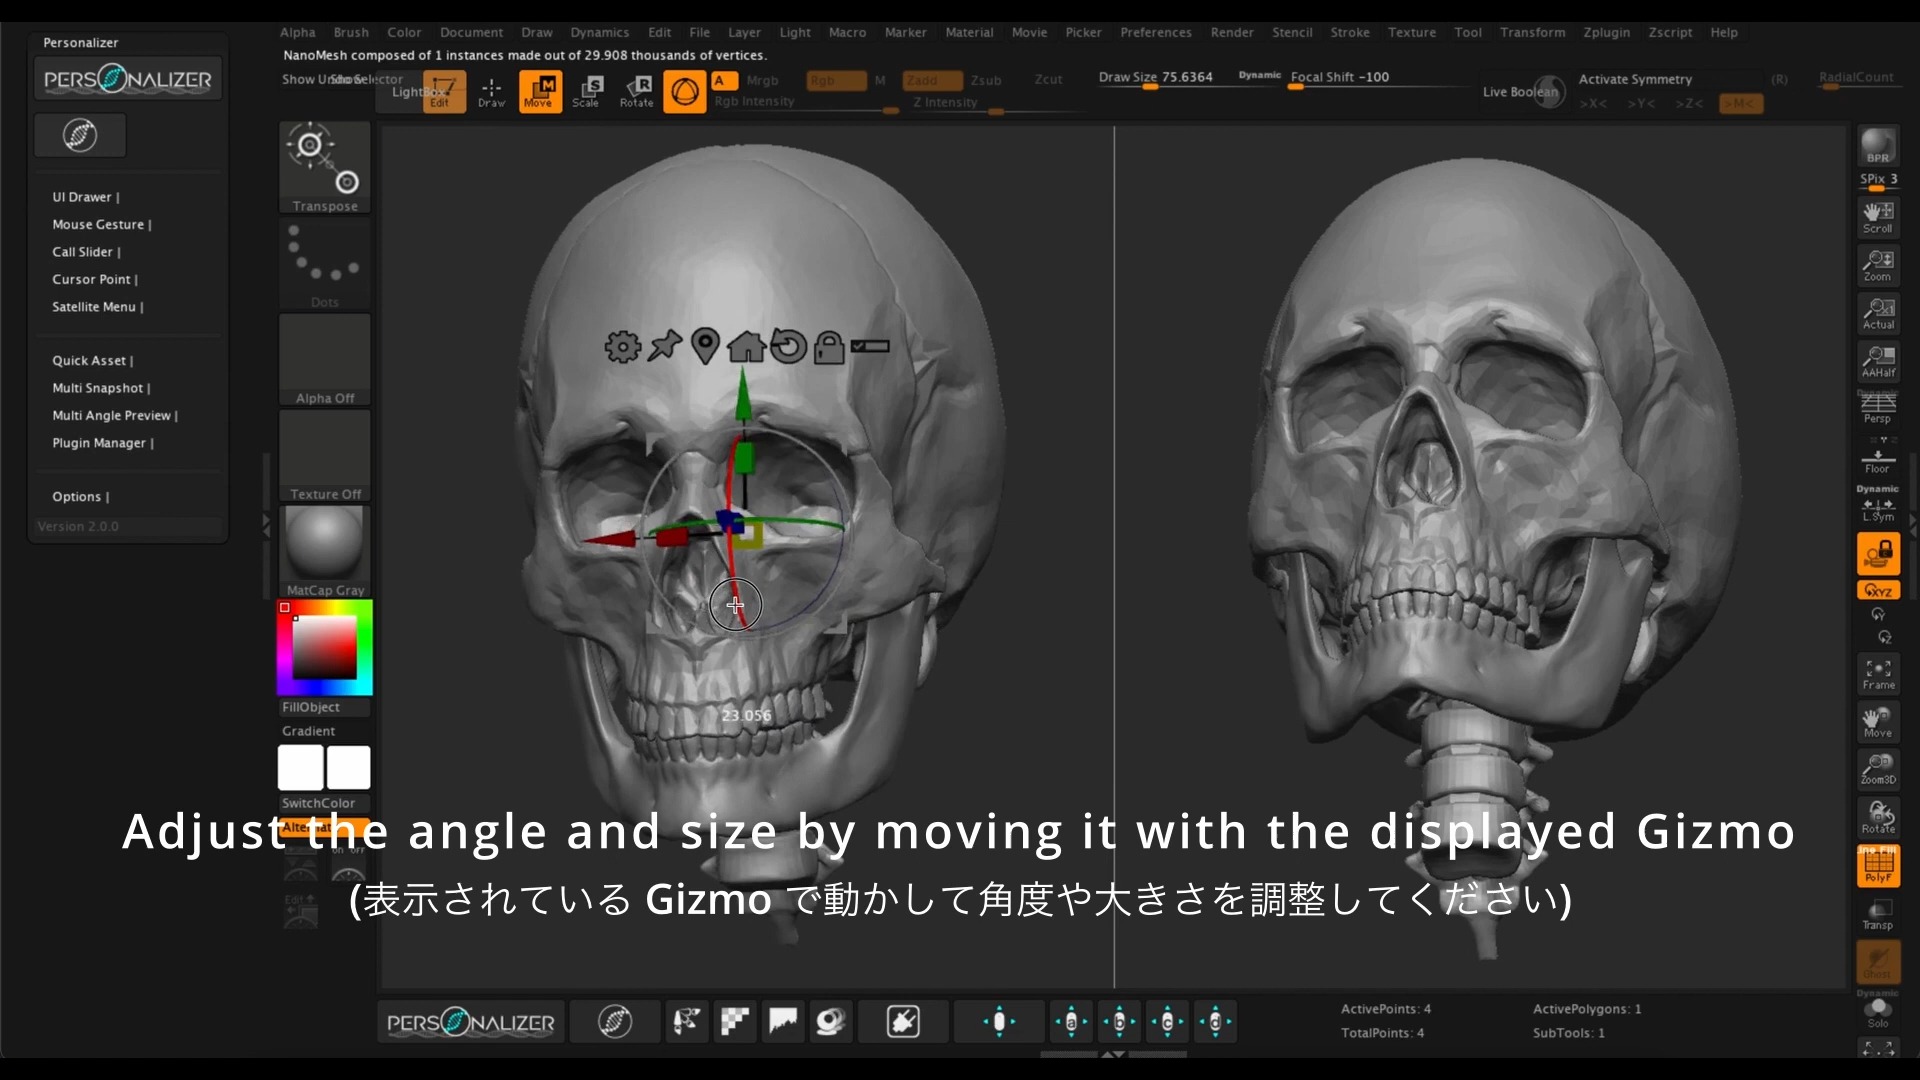Image resolution: width=1920 pixels, height=1080 pixels.
Task: Pick a color in the FillObject color picker
Action: [x=324, y=648]
